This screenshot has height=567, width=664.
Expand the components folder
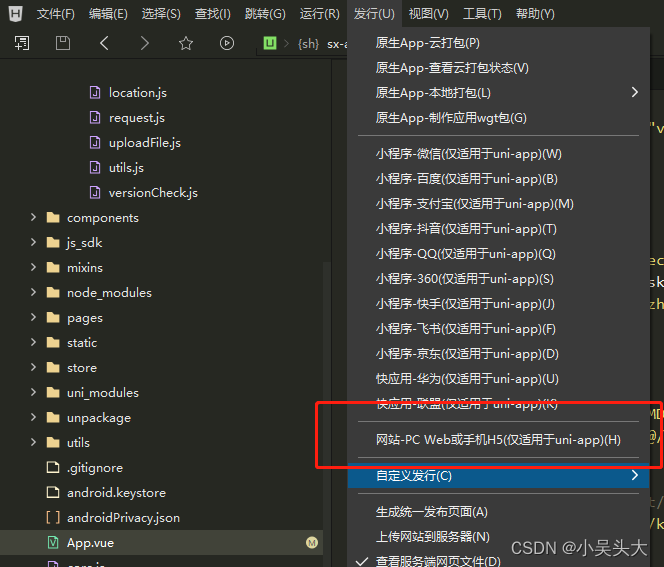(x=33, y=217)
